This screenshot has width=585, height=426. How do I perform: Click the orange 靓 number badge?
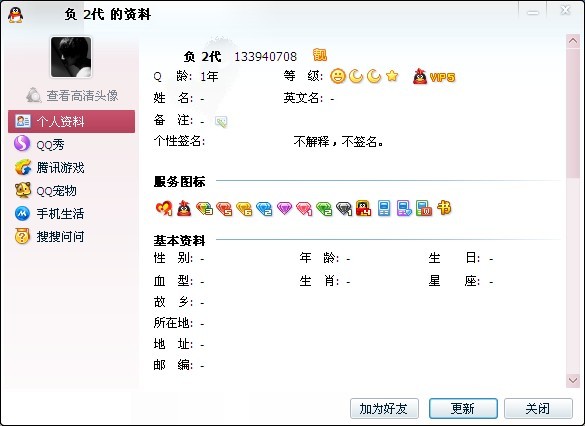click(x=320, y=55)
